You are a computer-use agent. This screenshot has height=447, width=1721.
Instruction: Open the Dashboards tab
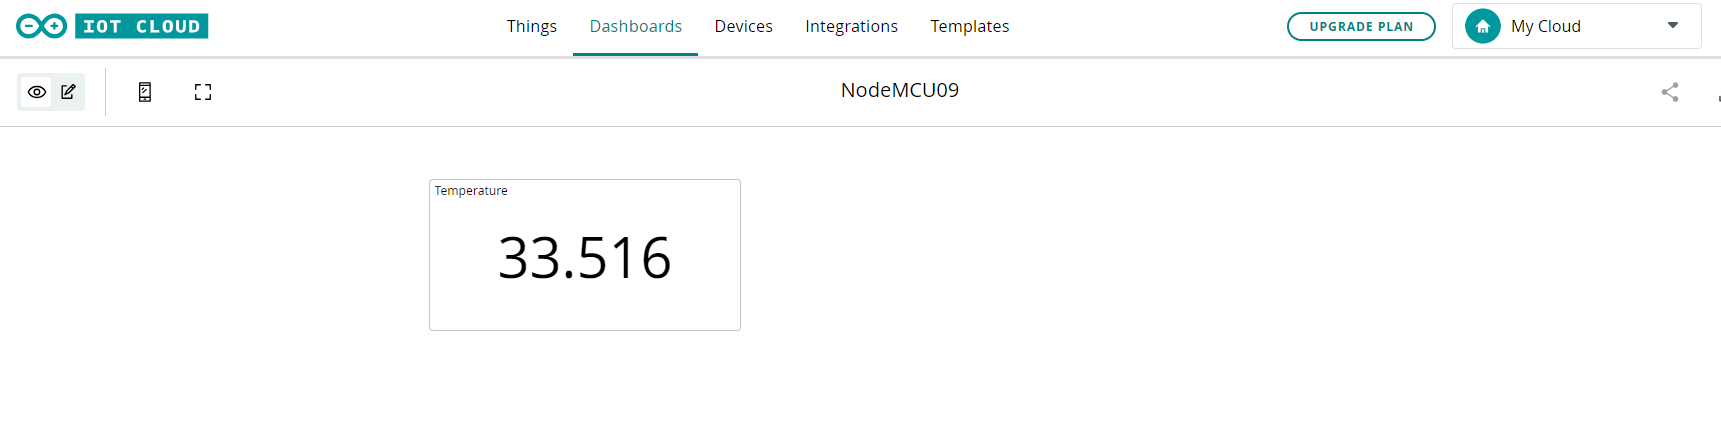(636, 26)
